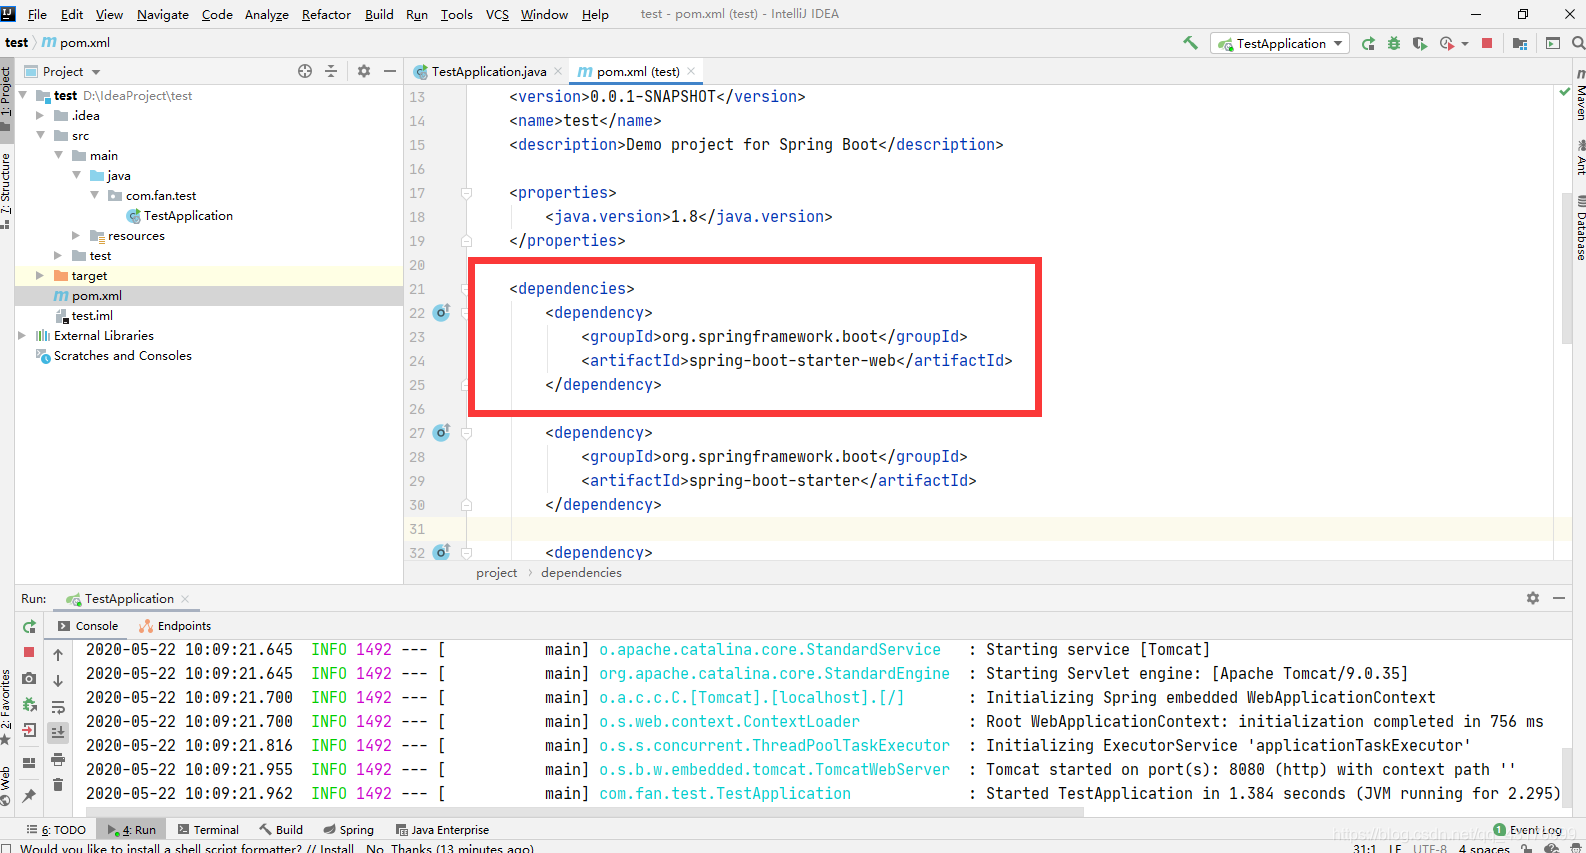1586x853 pixels.
Task: Click the Build project hammer icon
Action: point(1190,43)
